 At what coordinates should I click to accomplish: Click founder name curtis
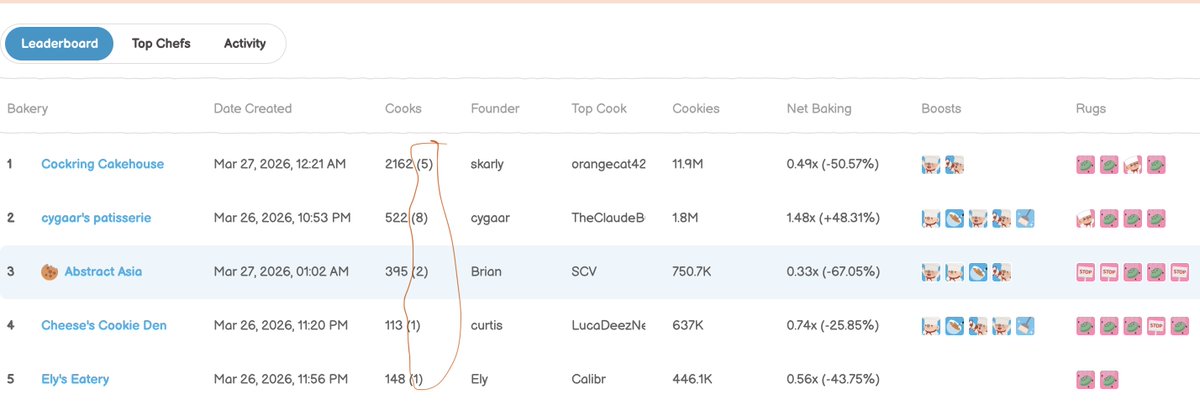pyautogui.click(x=487, y=326)
